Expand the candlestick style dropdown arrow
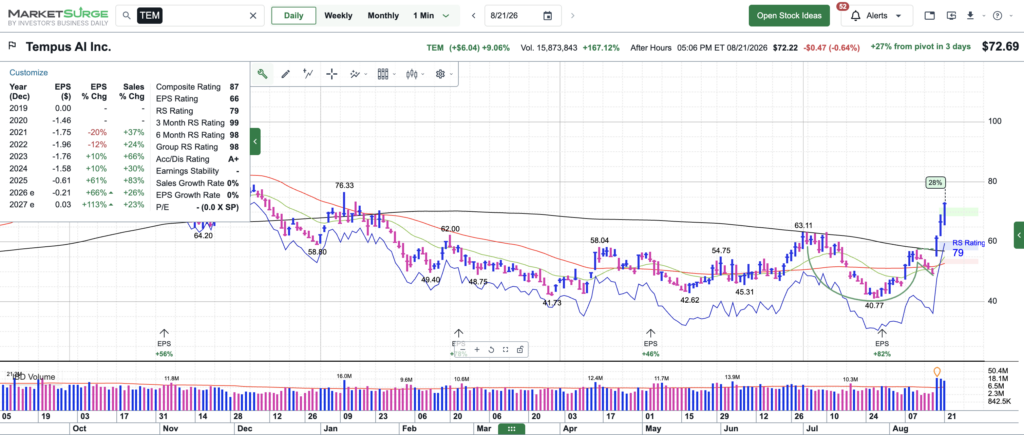 pyautogui.click(x=422, y=74)
